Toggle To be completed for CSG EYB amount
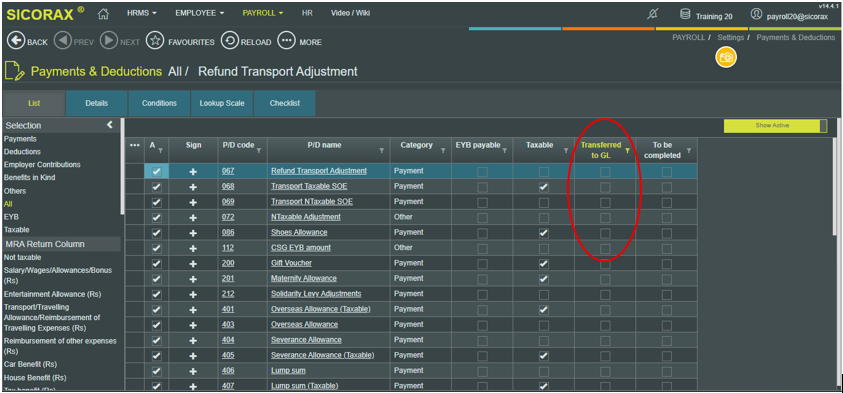This screenshot has width=843, height=393. pos(667,248)
